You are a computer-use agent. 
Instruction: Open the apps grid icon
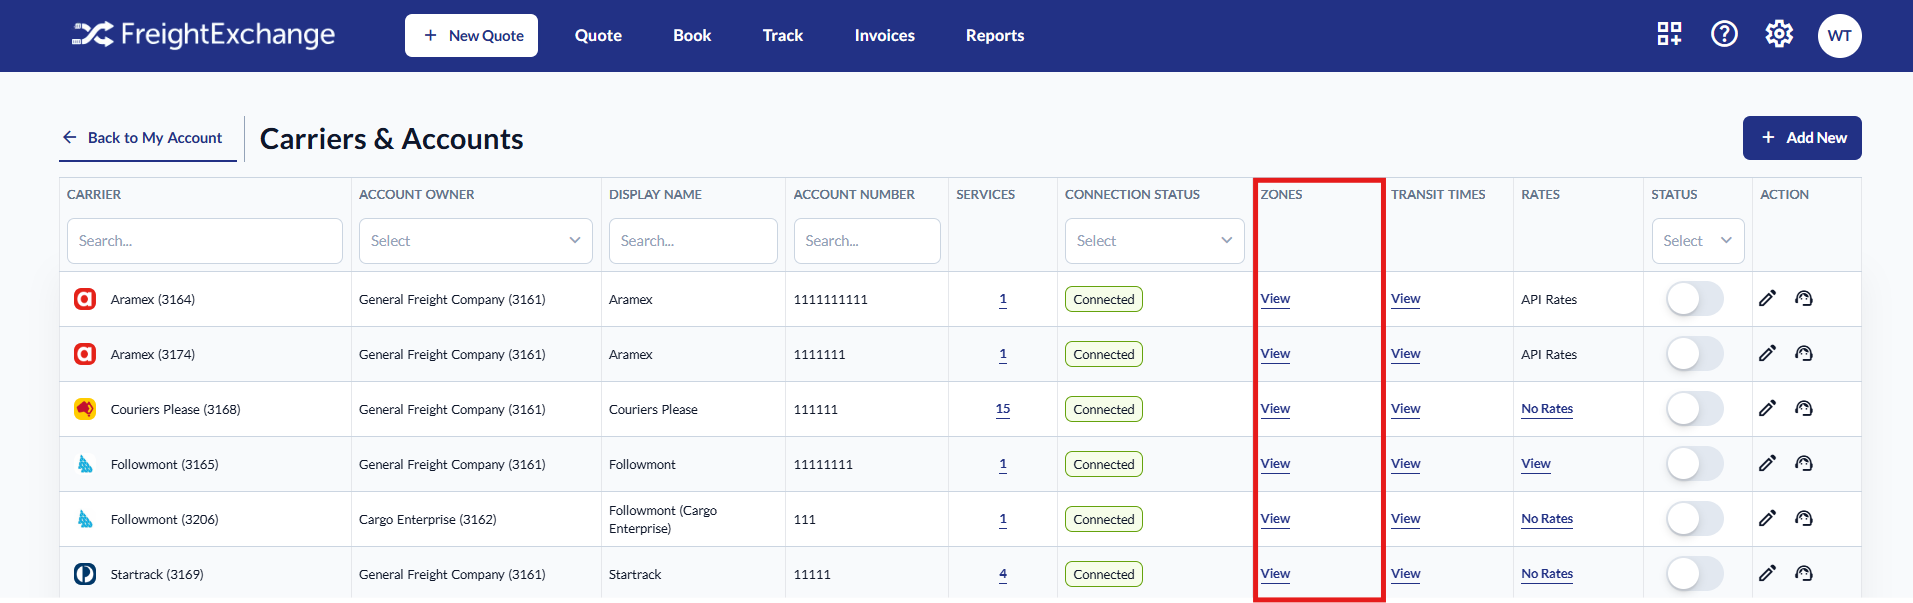(1669, 34)
